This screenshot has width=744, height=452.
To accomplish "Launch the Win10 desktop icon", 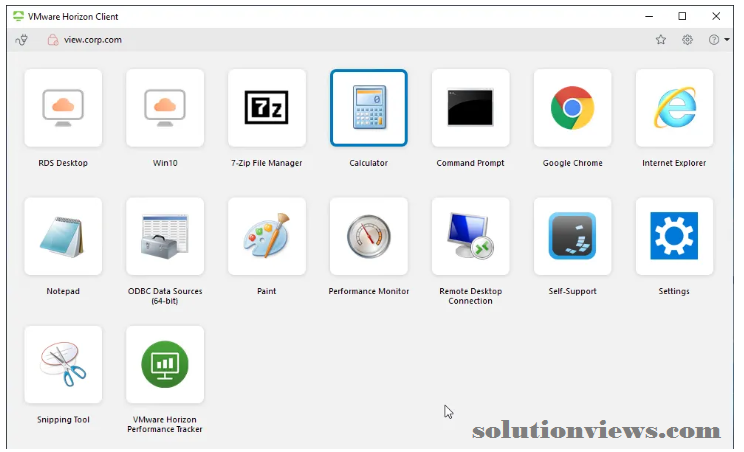I will click(x=165, y=108).
